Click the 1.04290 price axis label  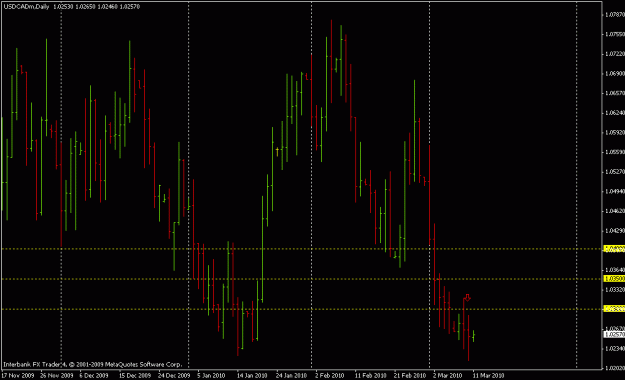point(615,230)
